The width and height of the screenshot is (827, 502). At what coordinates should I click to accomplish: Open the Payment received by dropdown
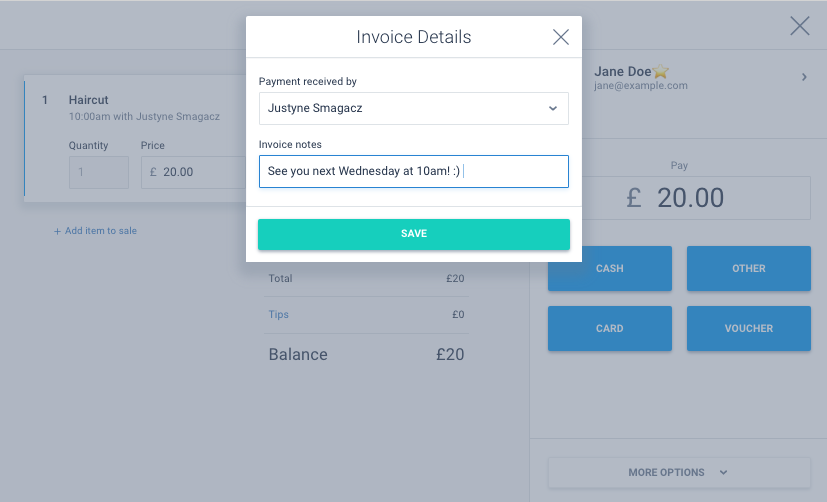coord(413,108)
